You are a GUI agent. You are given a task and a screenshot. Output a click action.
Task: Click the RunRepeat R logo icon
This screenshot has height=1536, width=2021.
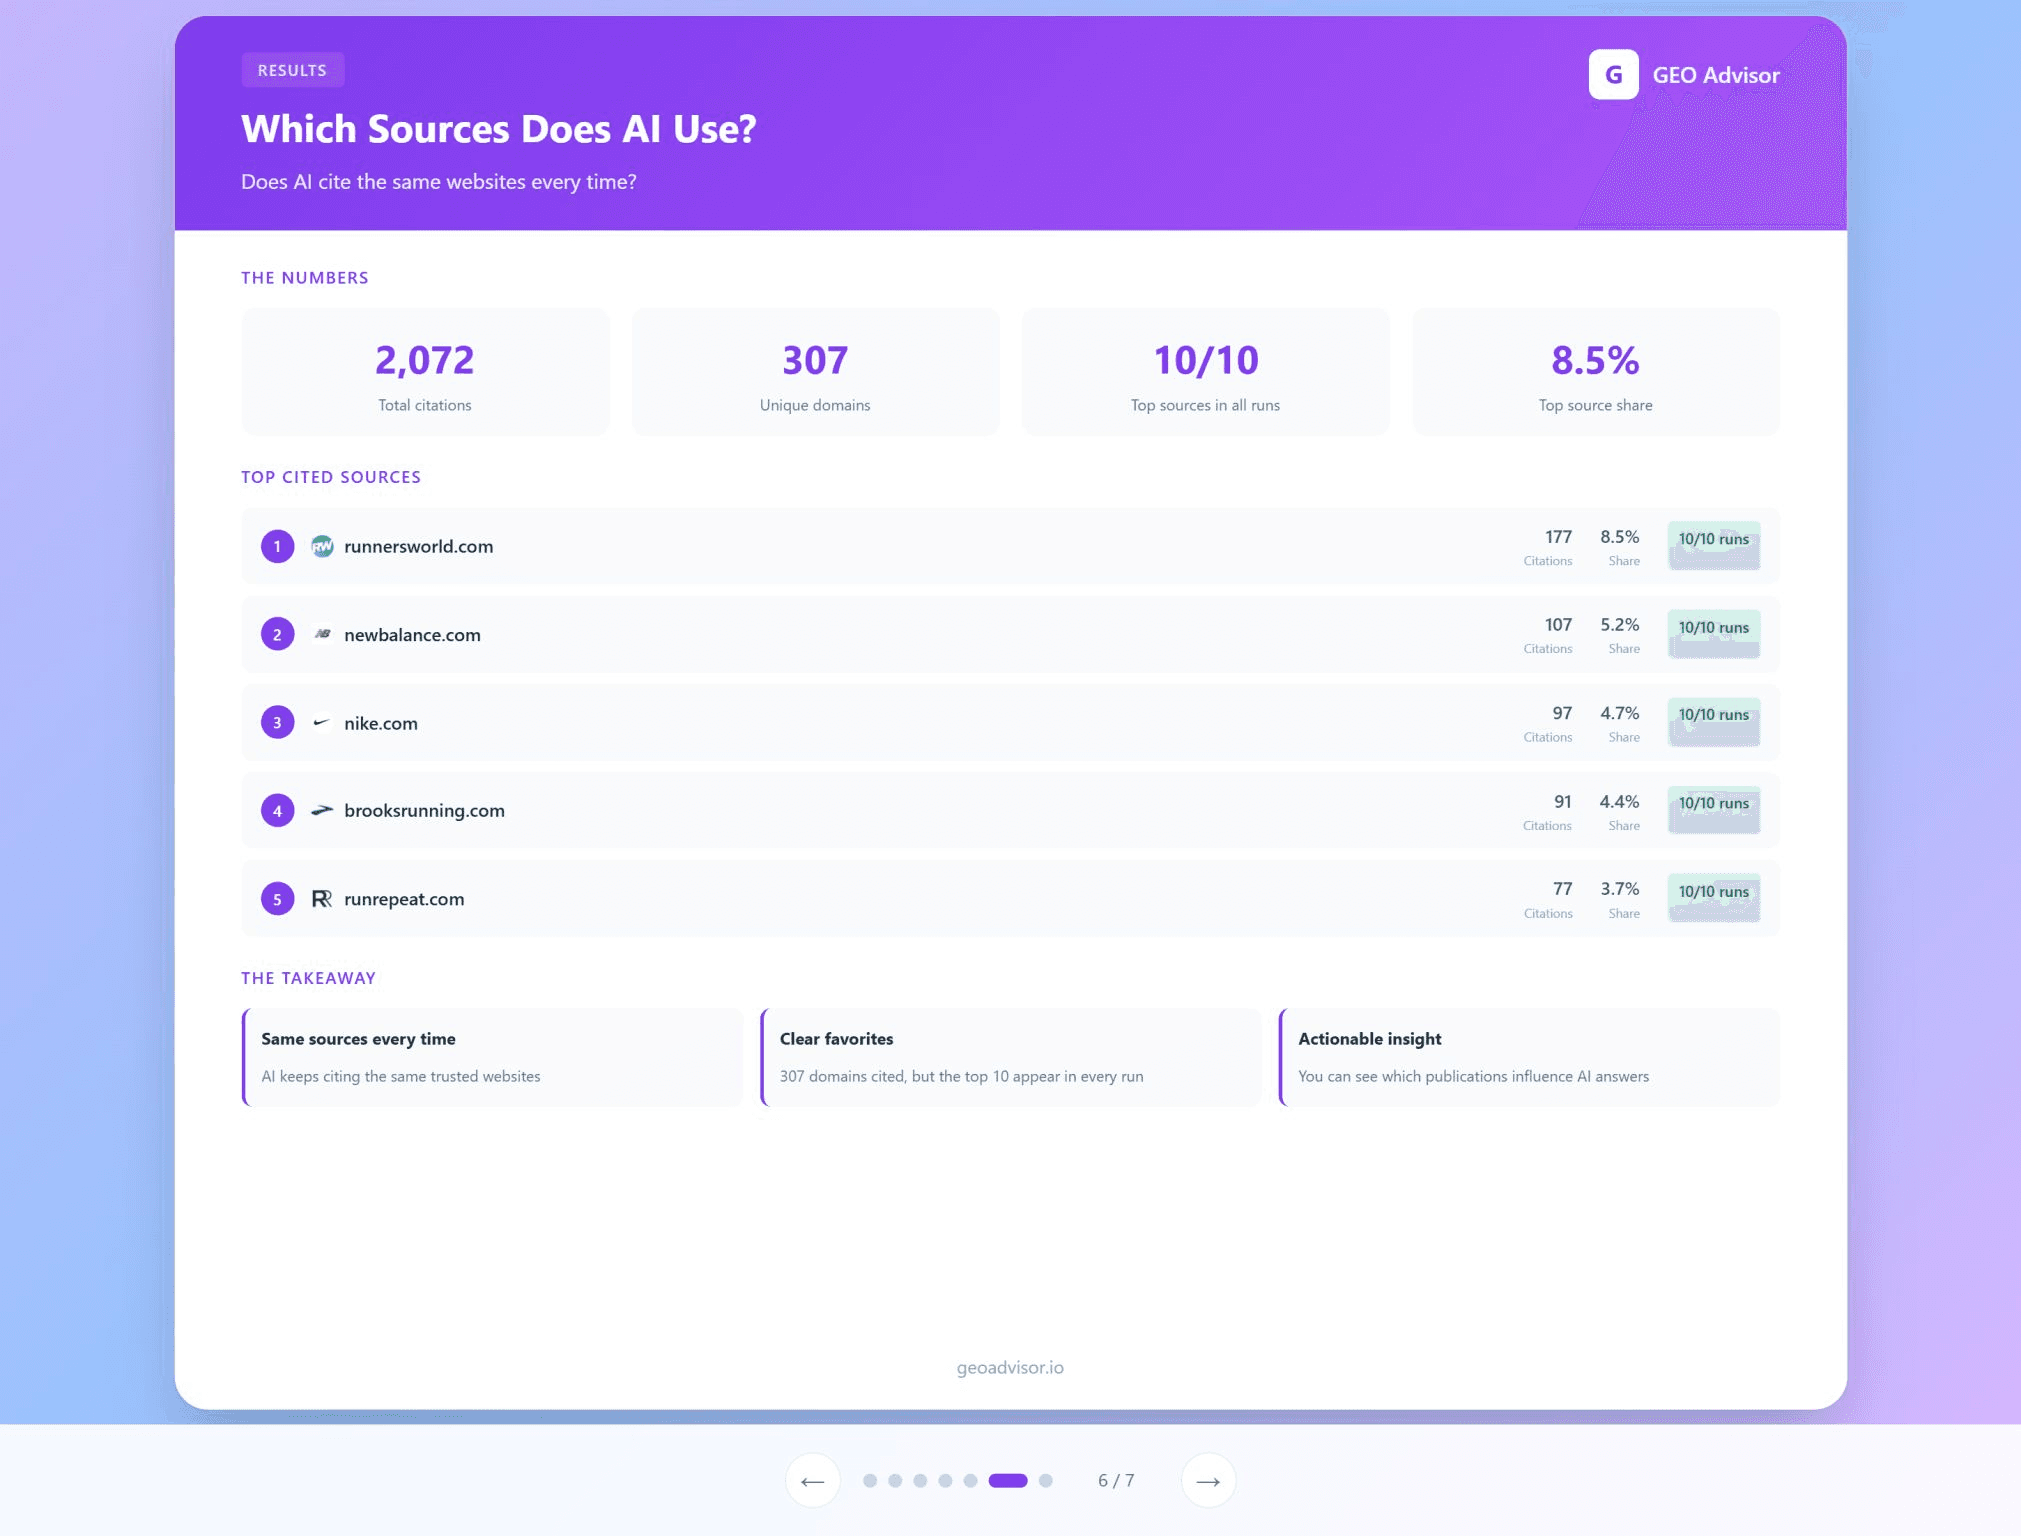coord(321,898)
